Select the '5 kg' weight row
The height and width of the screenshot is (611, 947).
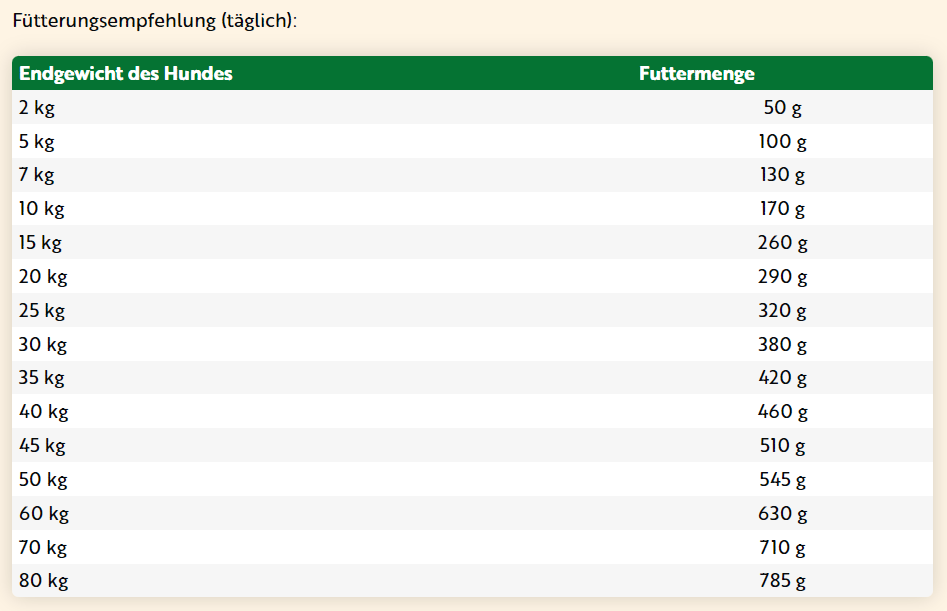36,142
